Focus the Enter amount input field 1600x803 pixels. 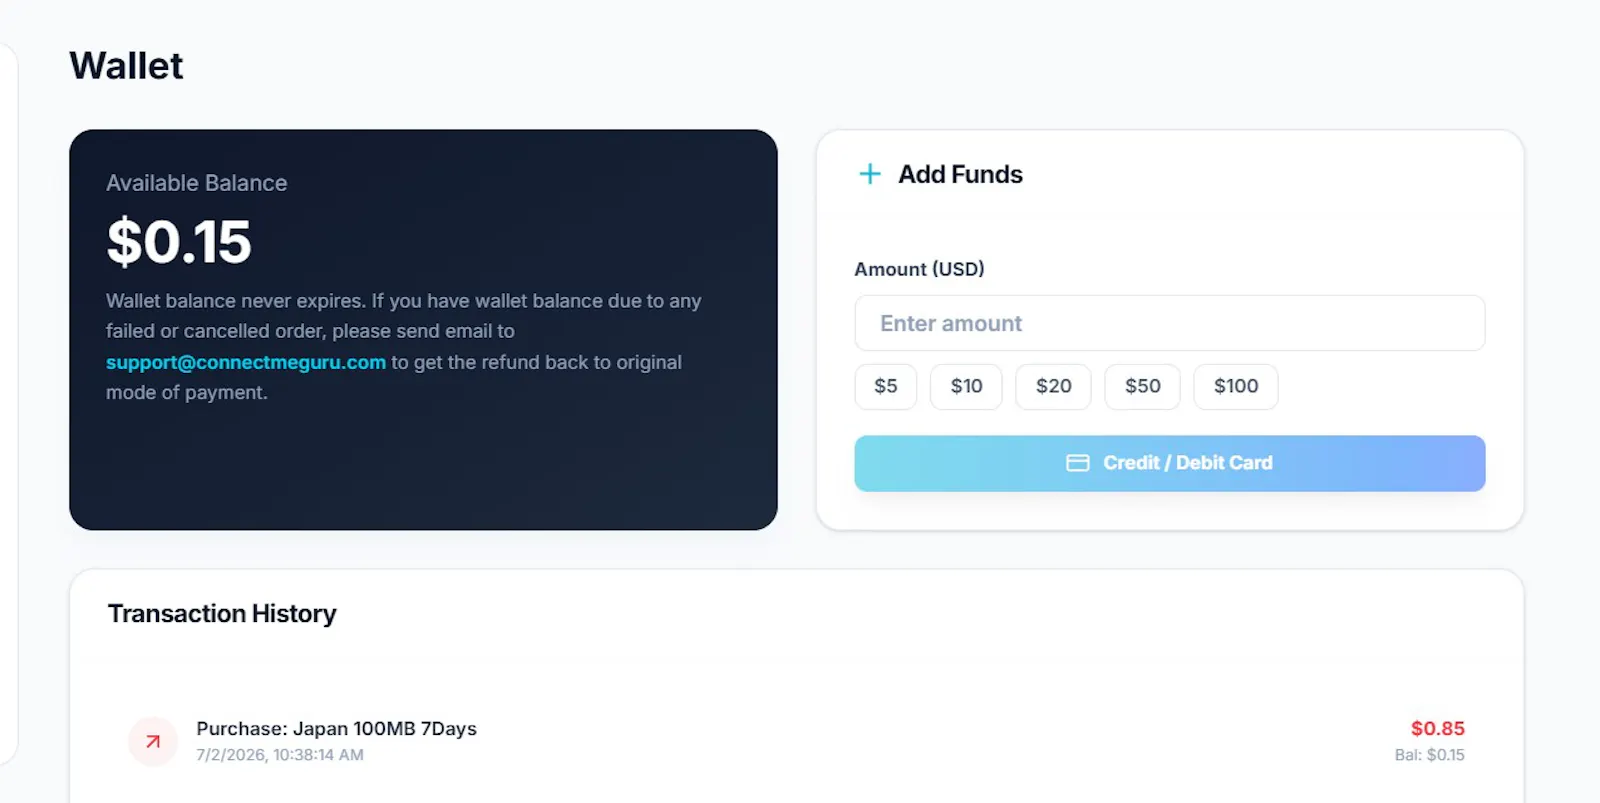pos(1170,323)
